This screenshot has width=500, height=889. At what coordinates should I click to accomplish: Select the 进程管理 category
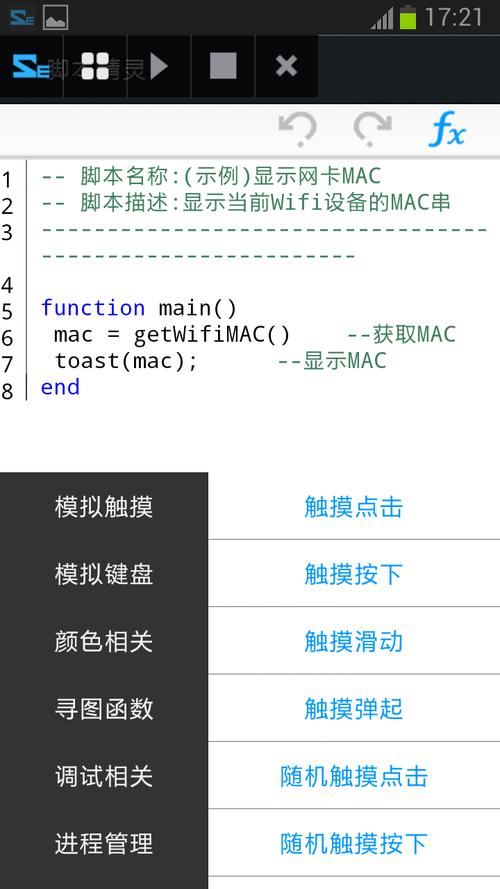tap(104, 844)
